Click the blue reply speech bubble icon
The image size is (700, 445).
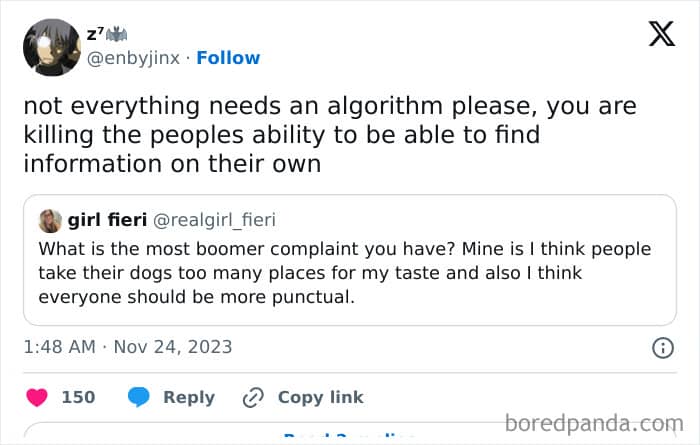tap(139, 397)
